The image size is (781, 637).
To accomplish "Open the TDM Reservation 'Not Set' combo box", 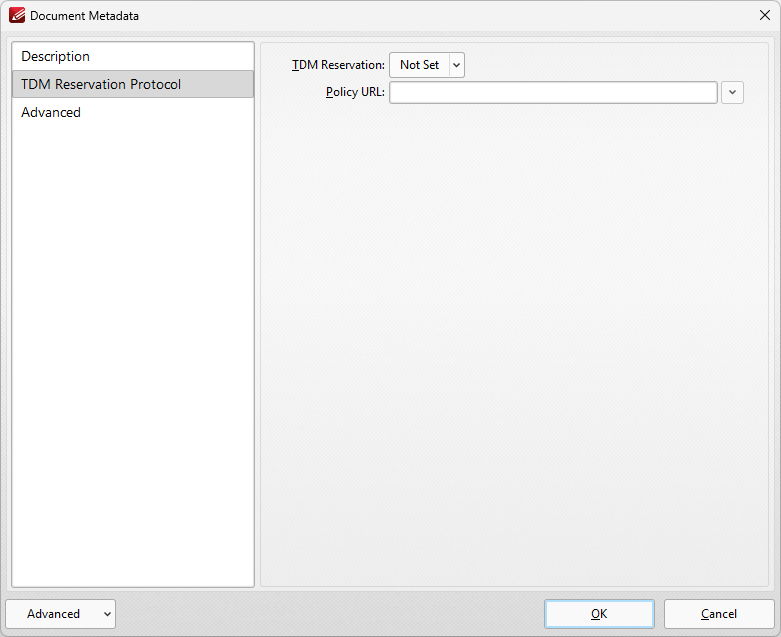I will coord(419,65).
